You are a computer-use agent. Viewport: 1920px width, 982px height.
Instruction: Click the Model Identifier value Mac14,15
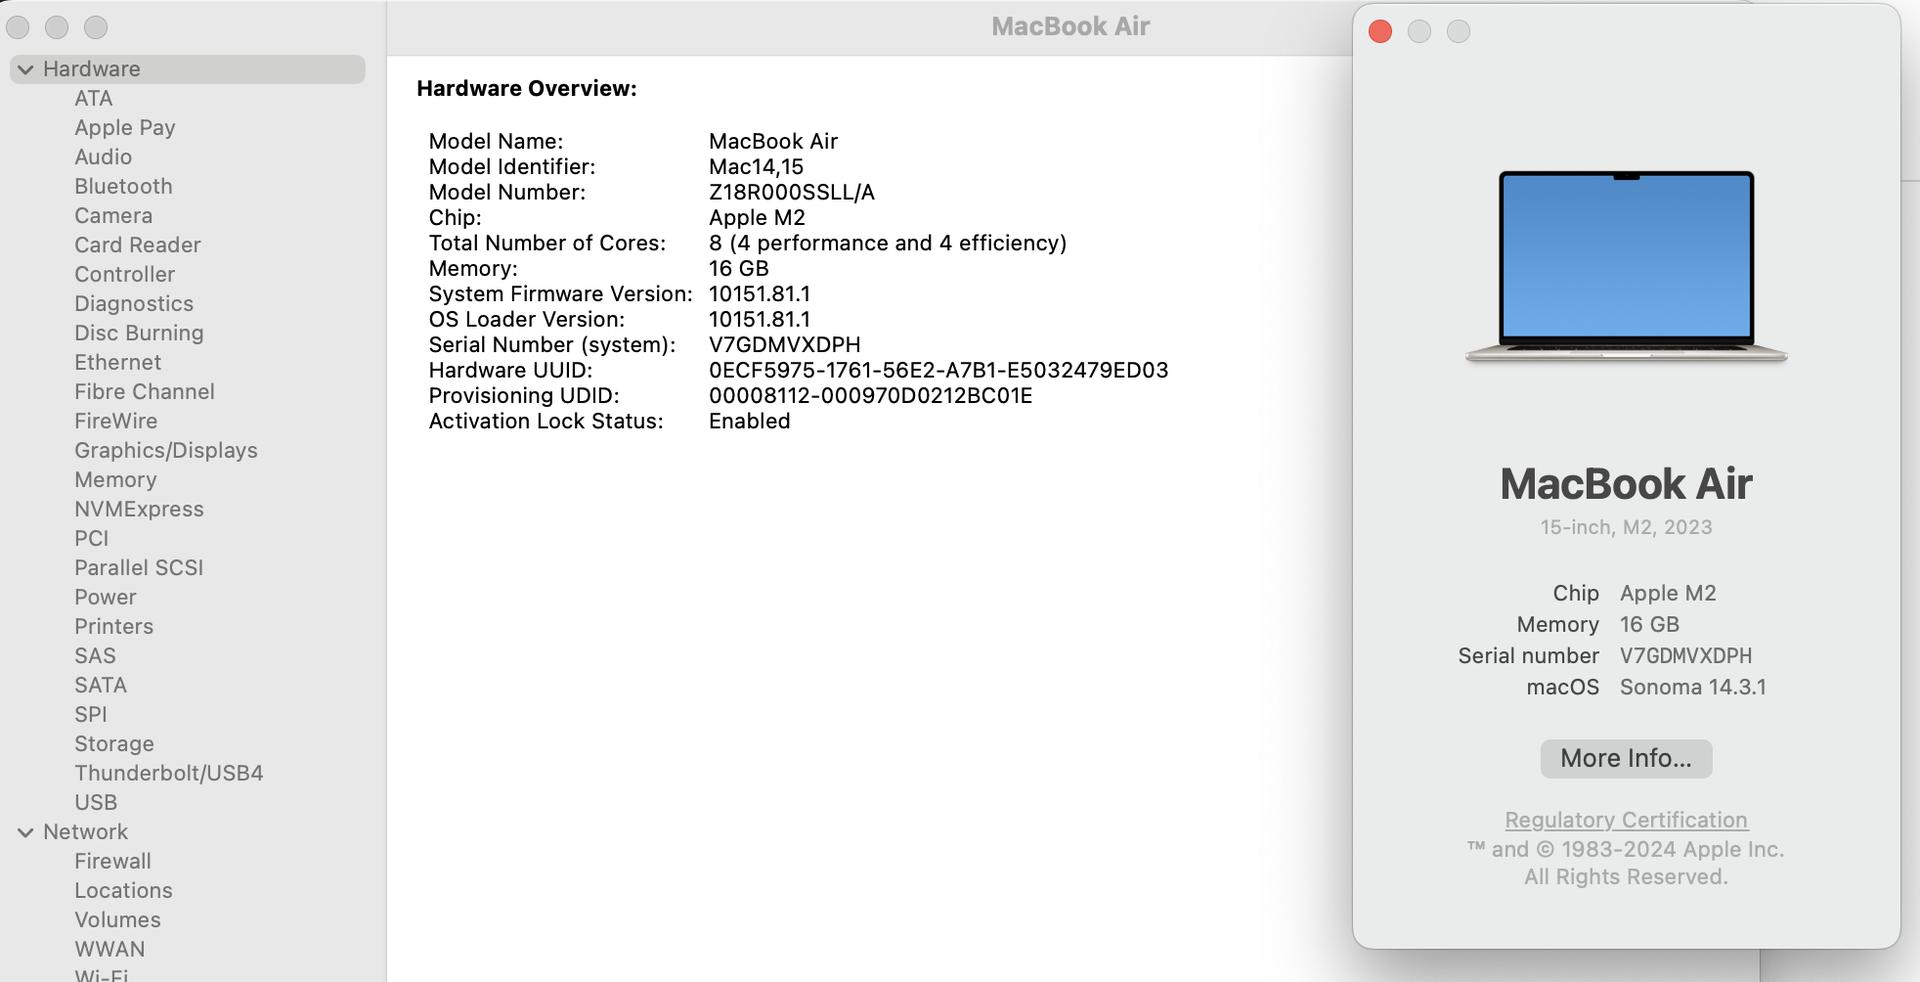(756, 167)
